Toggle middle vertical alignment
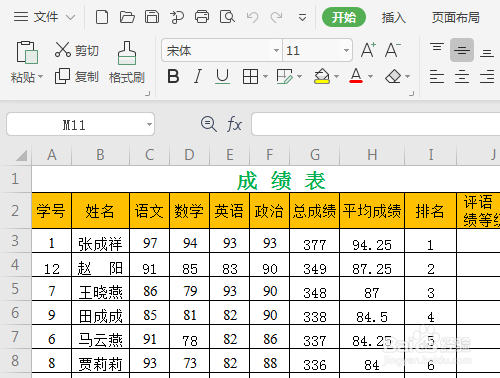Screen dimensions: 500x378 pyautogui.click(x=462, y=50)
